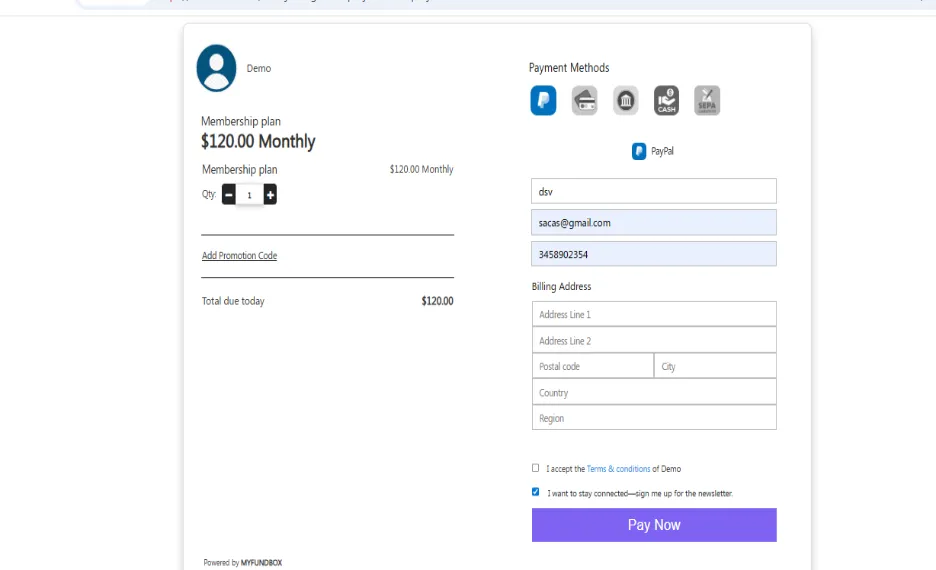
Task: Focus the Country field
Action: 654,392
